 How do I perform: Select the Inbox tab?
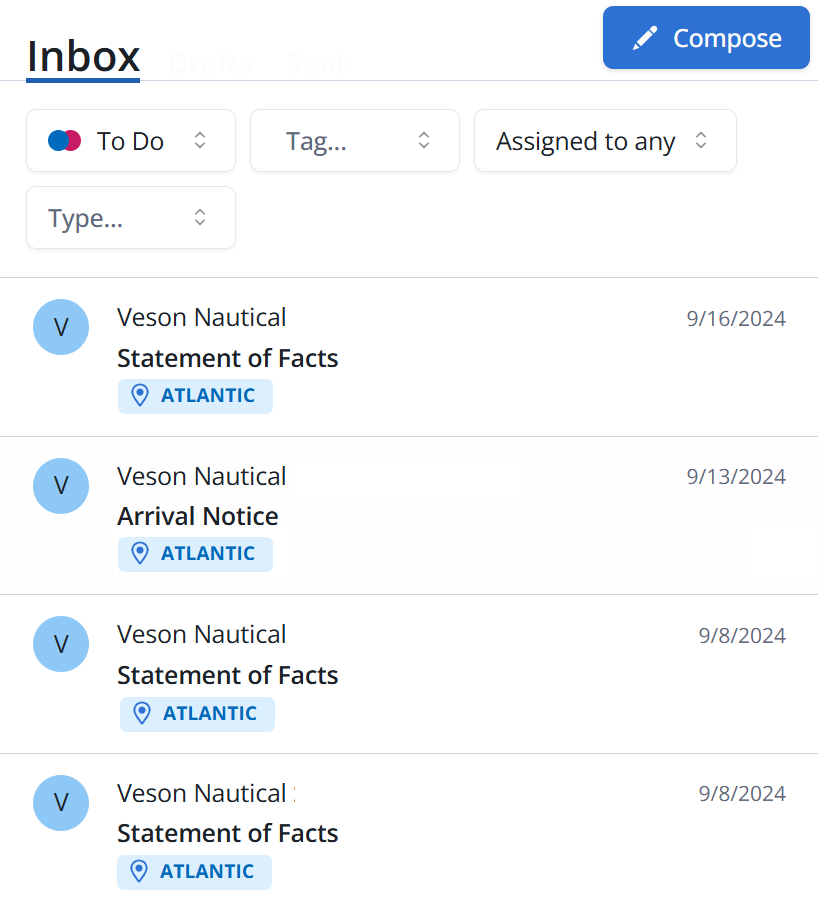(83, 57)
